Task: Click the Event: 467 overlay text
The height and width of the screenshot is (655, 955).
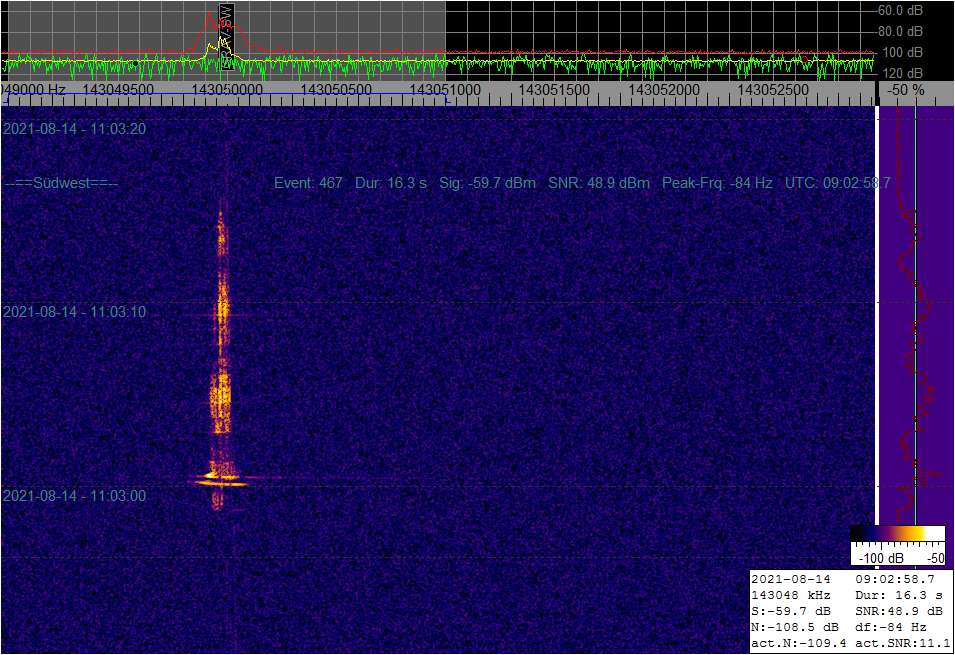Action: coord(308,183)
